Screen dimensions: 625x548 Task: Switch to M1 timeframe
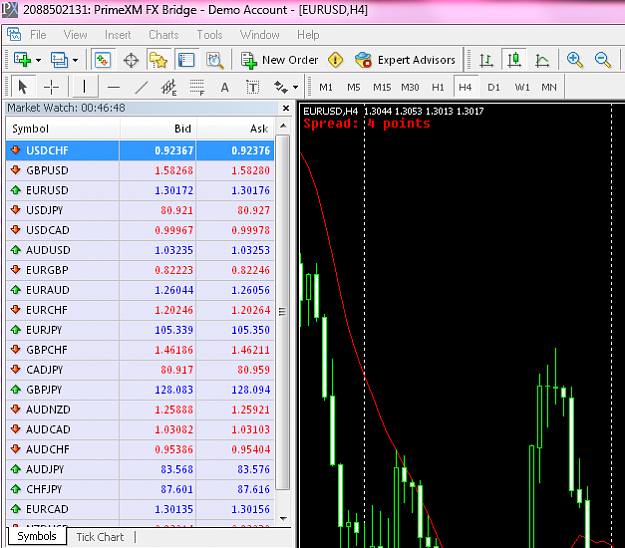point(326,87)
